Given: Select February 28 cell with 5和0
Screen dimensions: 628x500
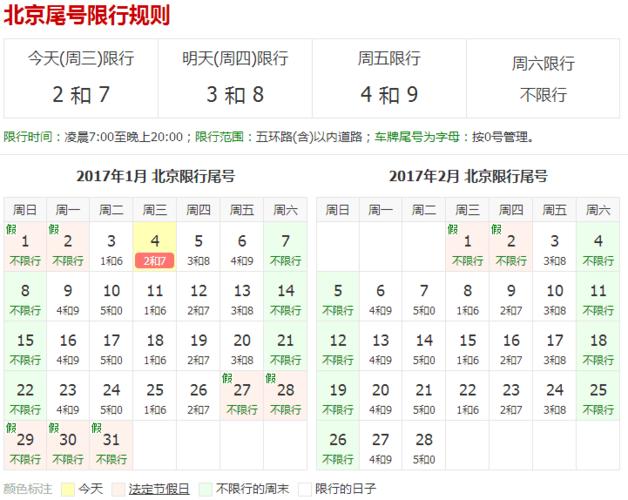Looking at the screenshot, I should click(x=424, y=446).
